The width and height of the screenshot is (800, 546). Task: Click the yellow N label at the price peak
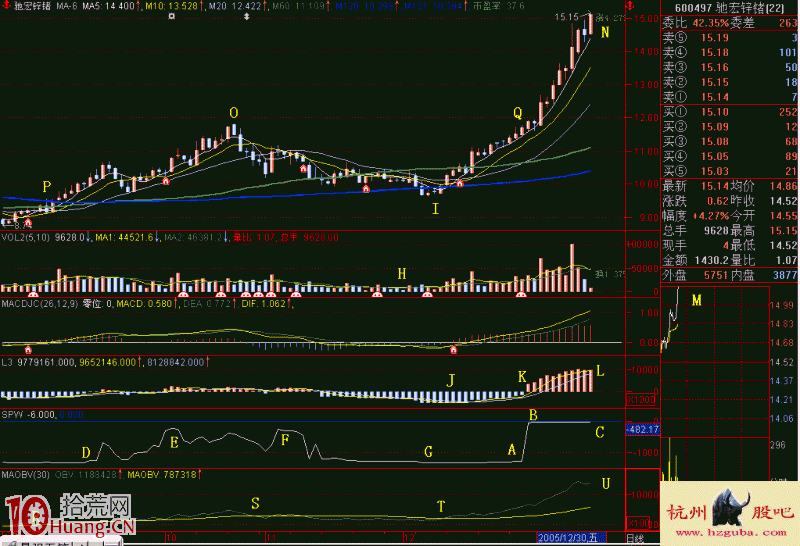606,33
